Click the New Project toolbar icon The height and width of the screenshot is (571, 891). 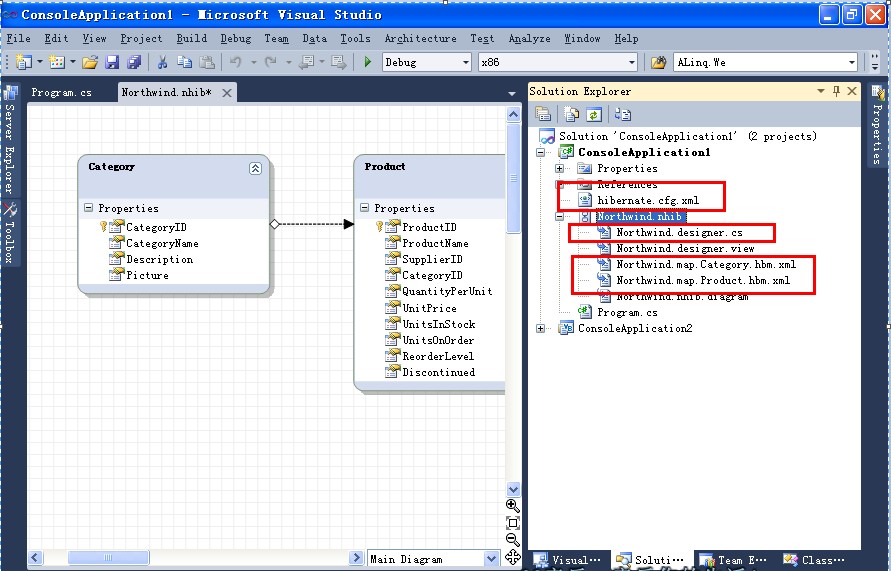[24, 62]
